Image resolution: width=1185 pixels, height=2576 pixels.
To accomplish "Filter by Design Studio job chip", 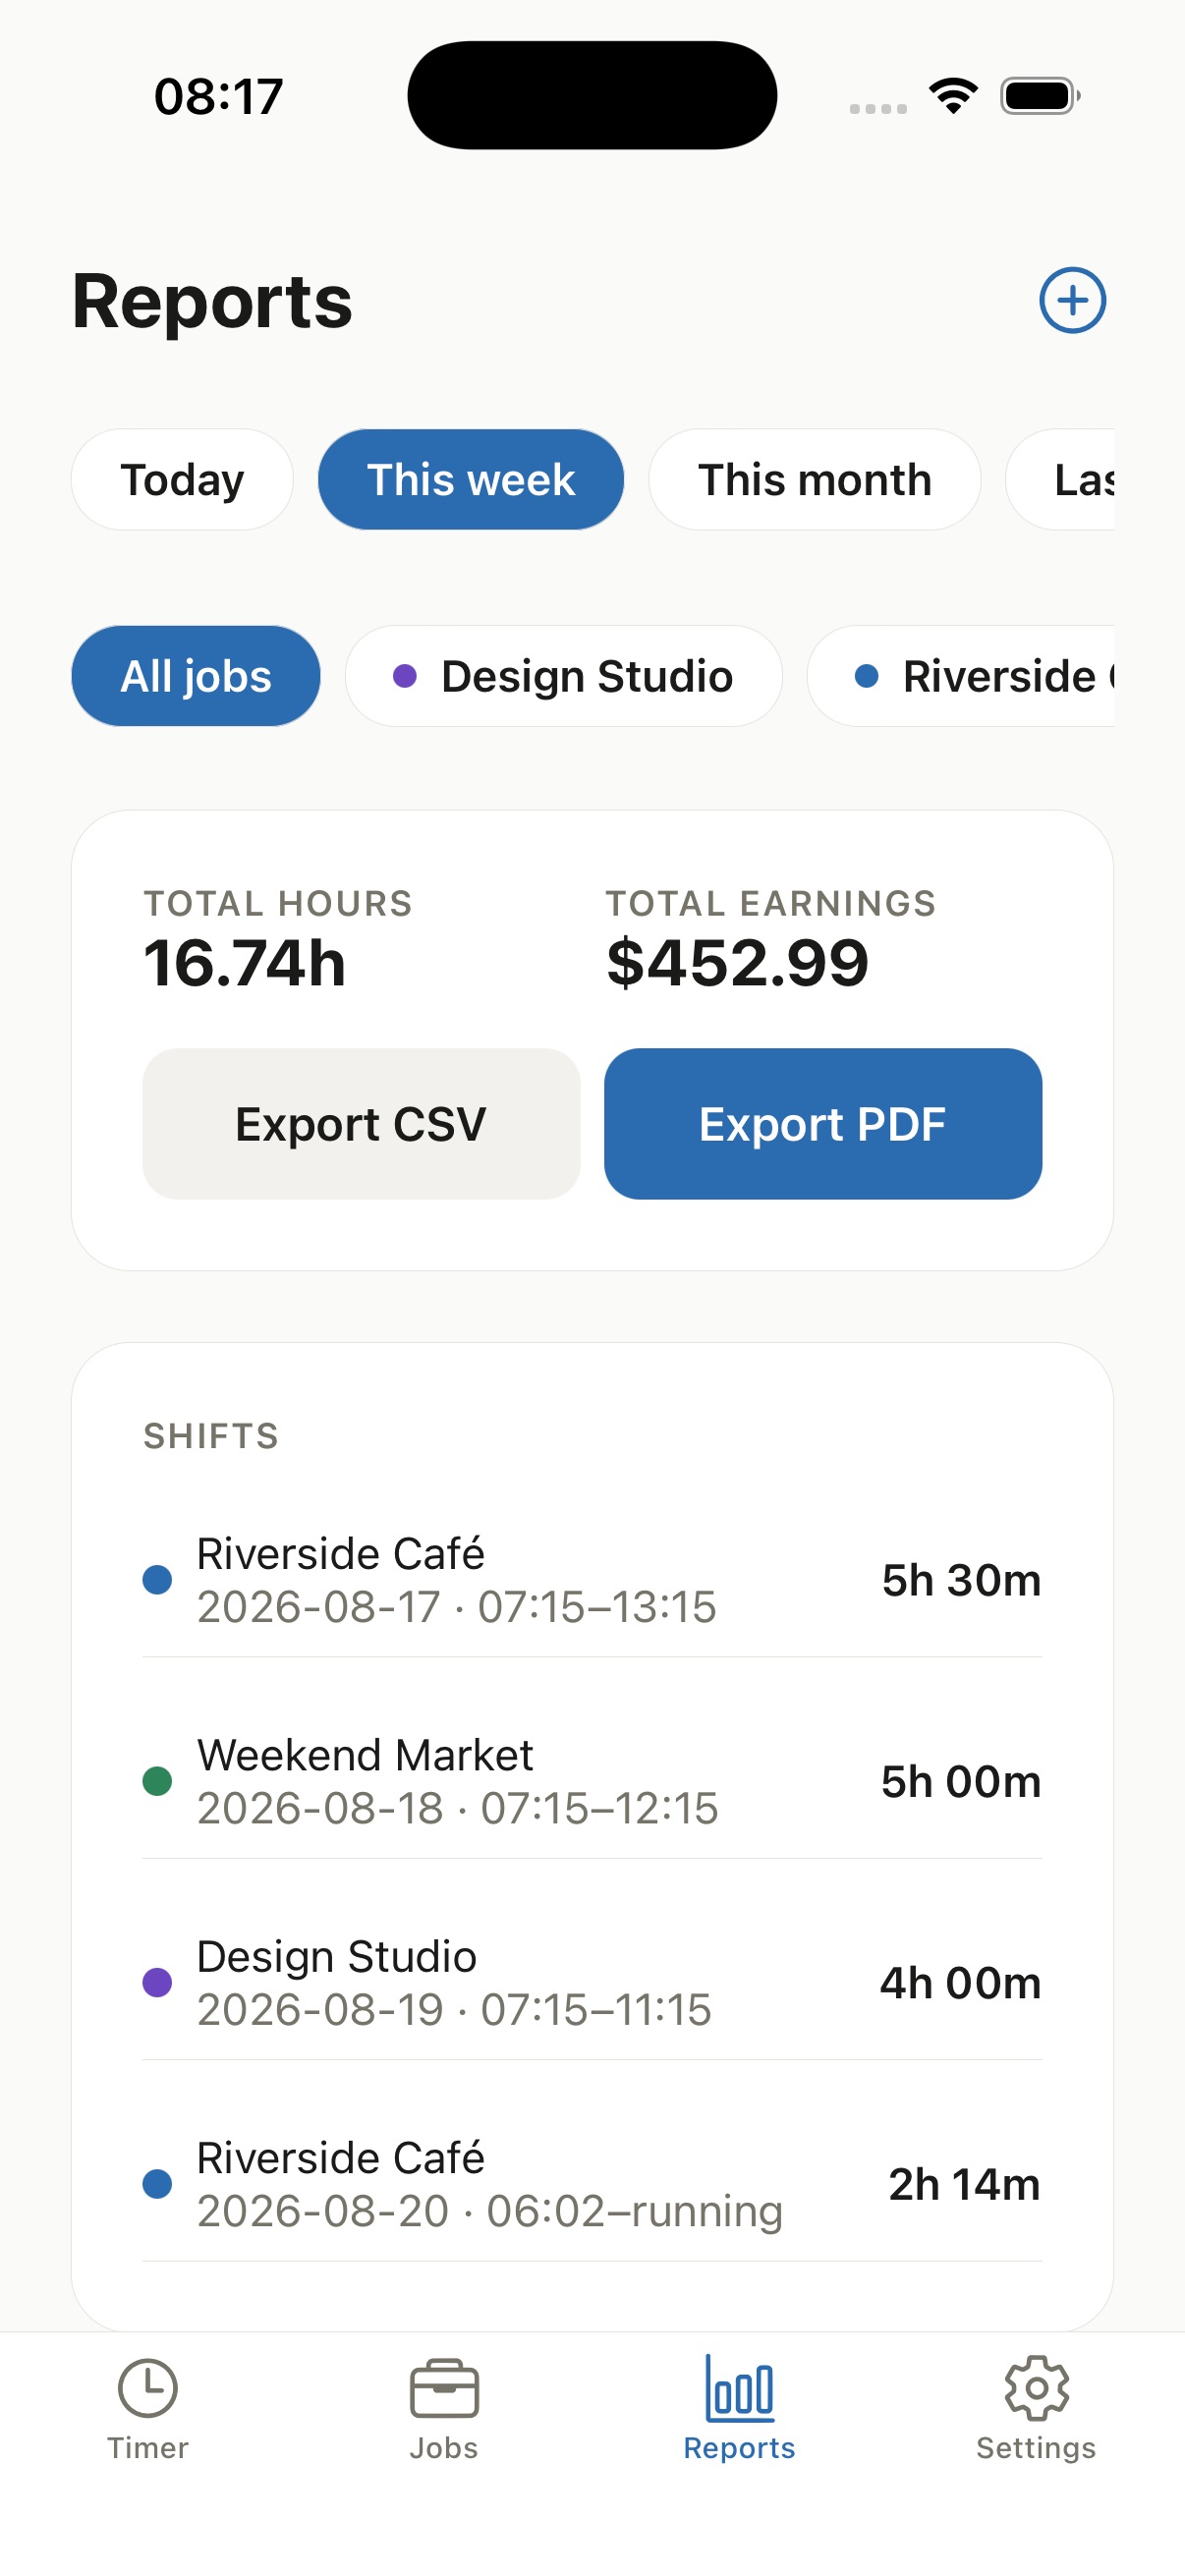I will (x=563, y=676).
